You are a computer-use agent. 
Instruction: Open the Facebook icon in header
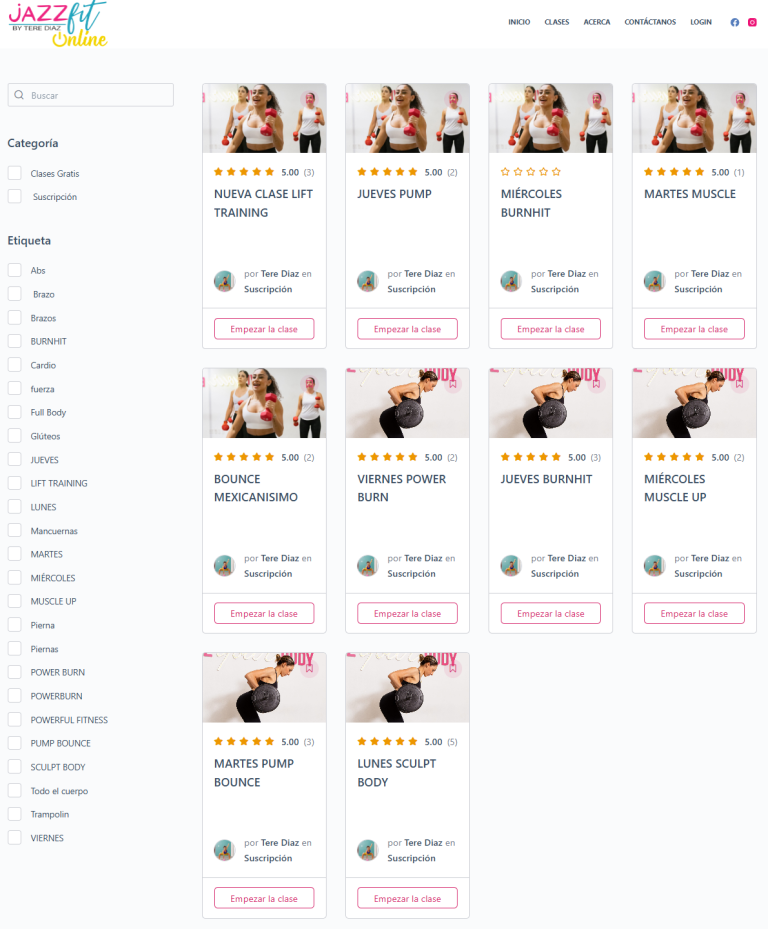point(735,23)
